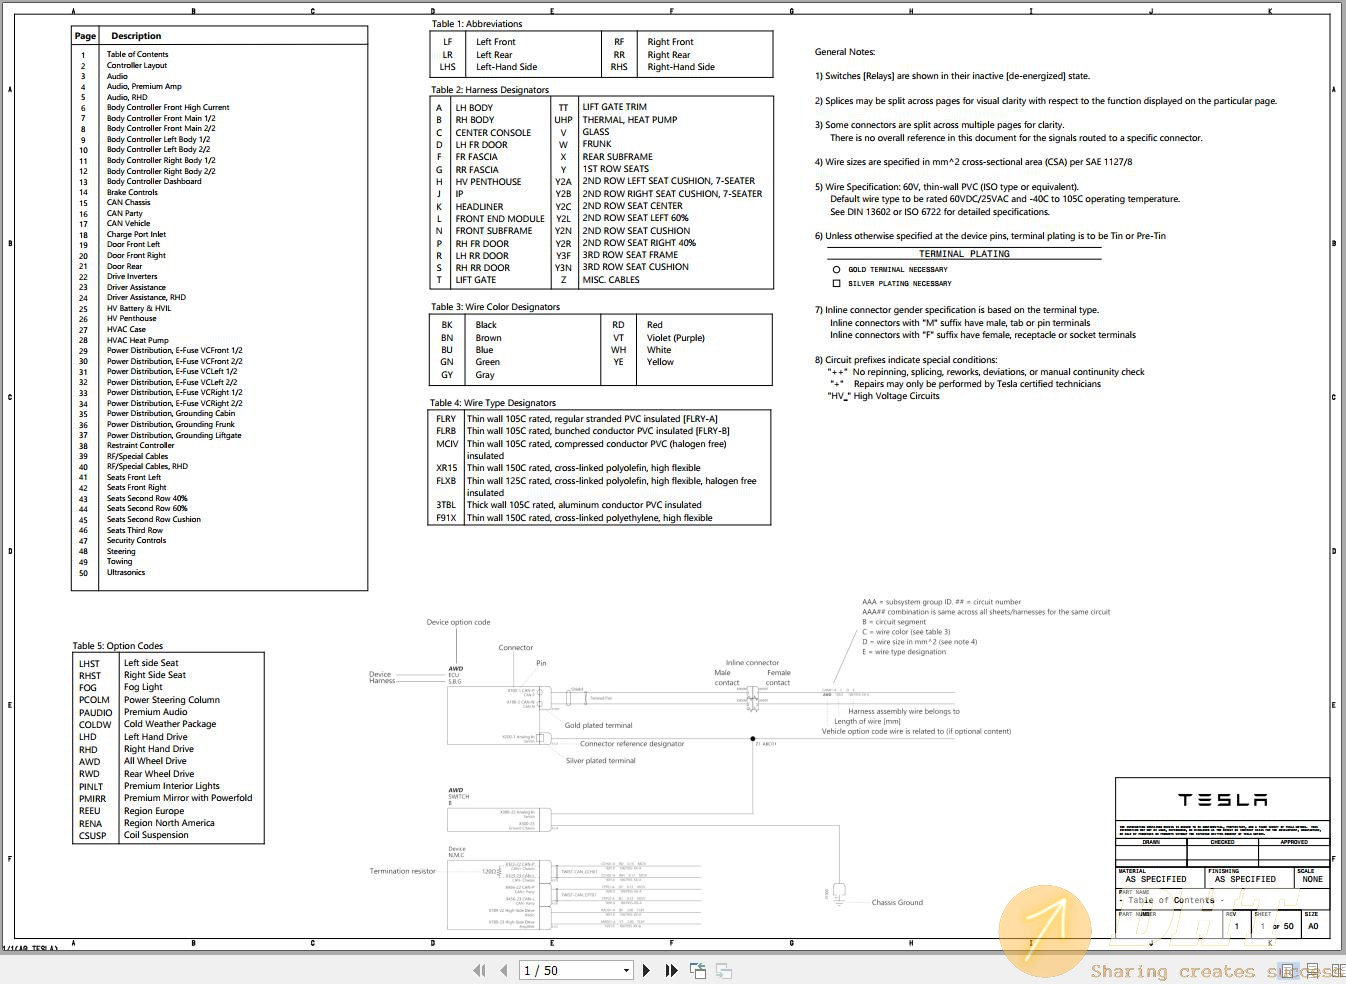
Task: Go to the first page
Action: (478, 970)
